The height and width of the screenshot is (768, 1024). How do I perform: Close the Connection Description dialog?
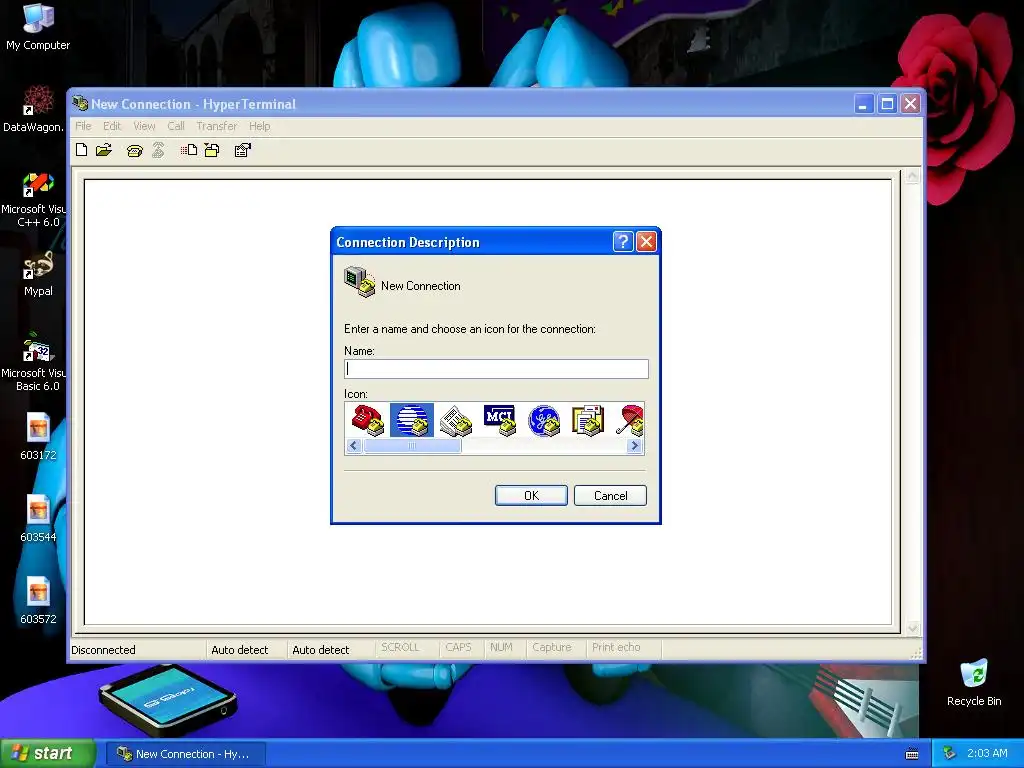pos(647,242)
